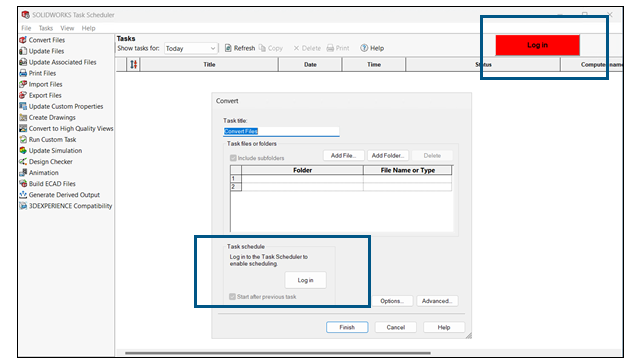
Task: Click the Finish button in the Convert dialog
Action: point(347,327)
